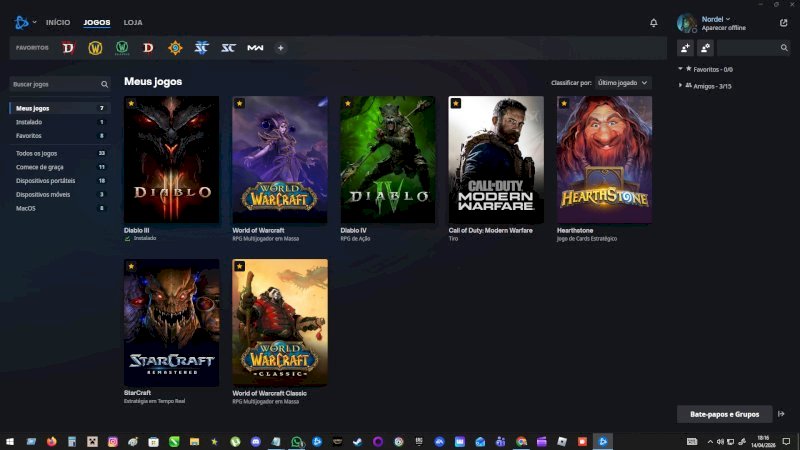Screen dimensions: 800x450
Task: Open the "Último jogado" sort dropdown
Action: 623,83
